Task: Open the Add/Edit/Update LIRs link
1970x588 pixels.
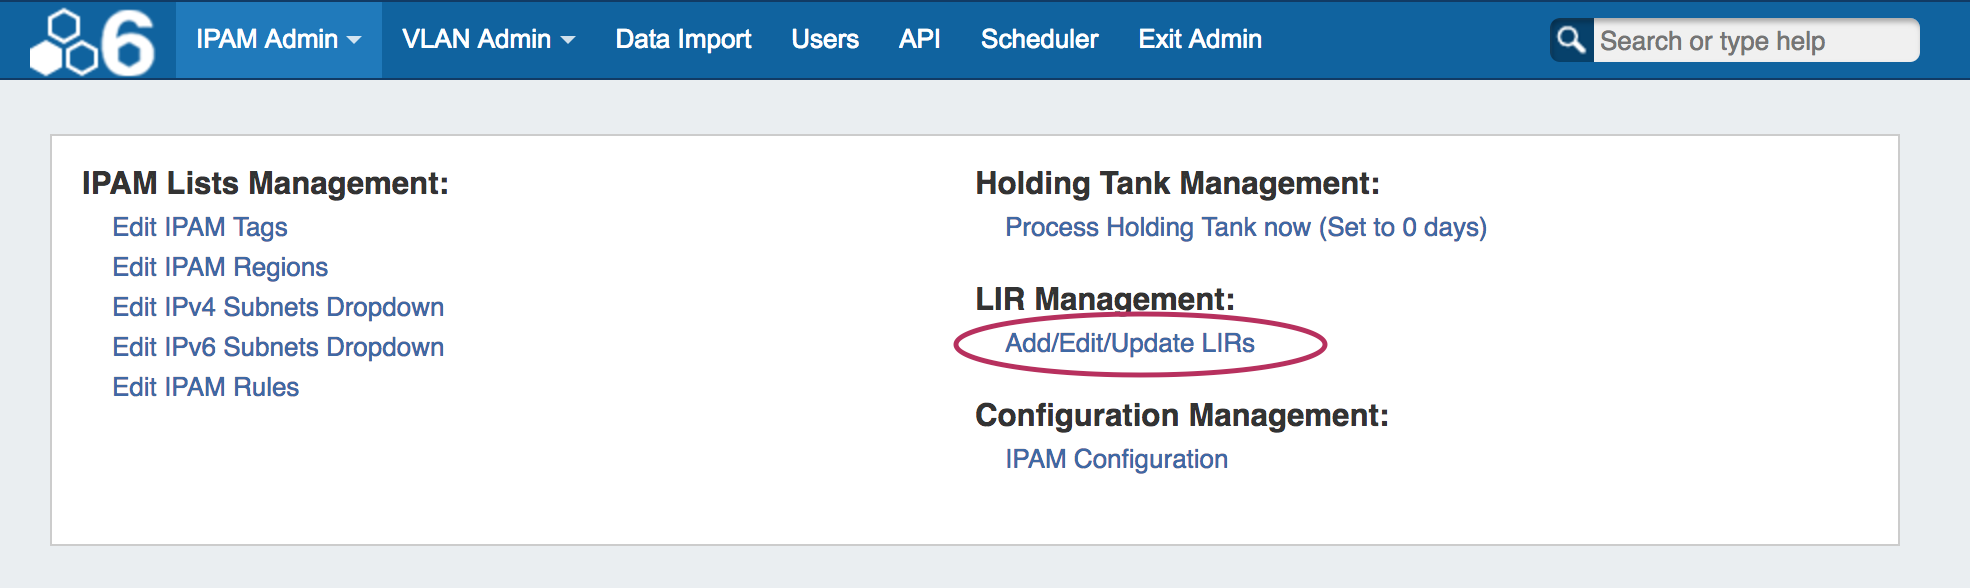Action: tap(1130, 343)
